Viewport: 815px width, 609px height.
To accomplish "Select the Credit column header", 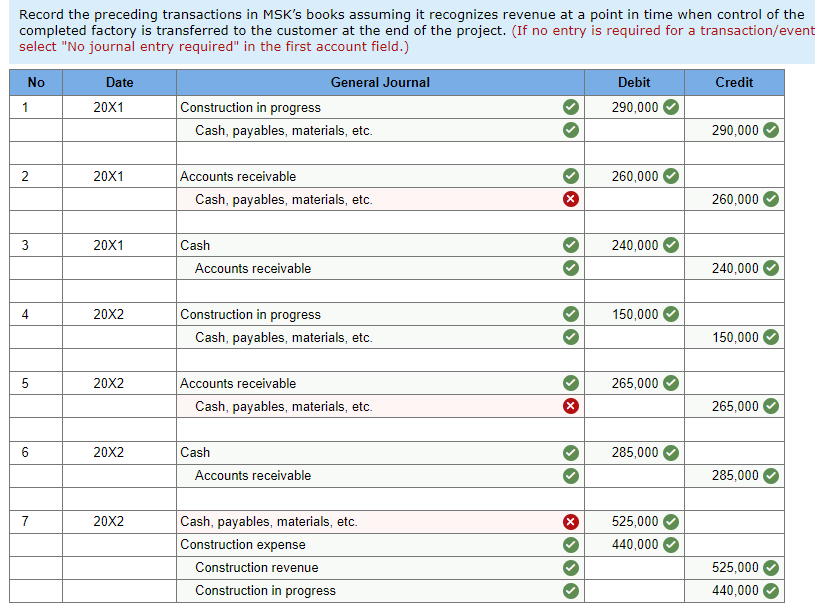I will click(734, 82).
